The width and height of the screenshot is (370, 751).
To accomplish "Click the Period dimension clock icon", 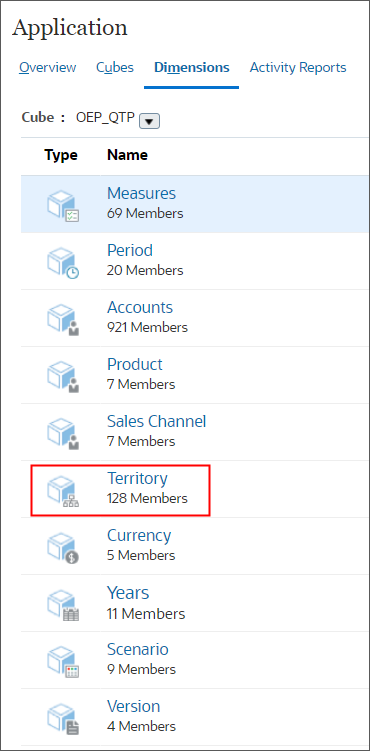I will (63, 263).
